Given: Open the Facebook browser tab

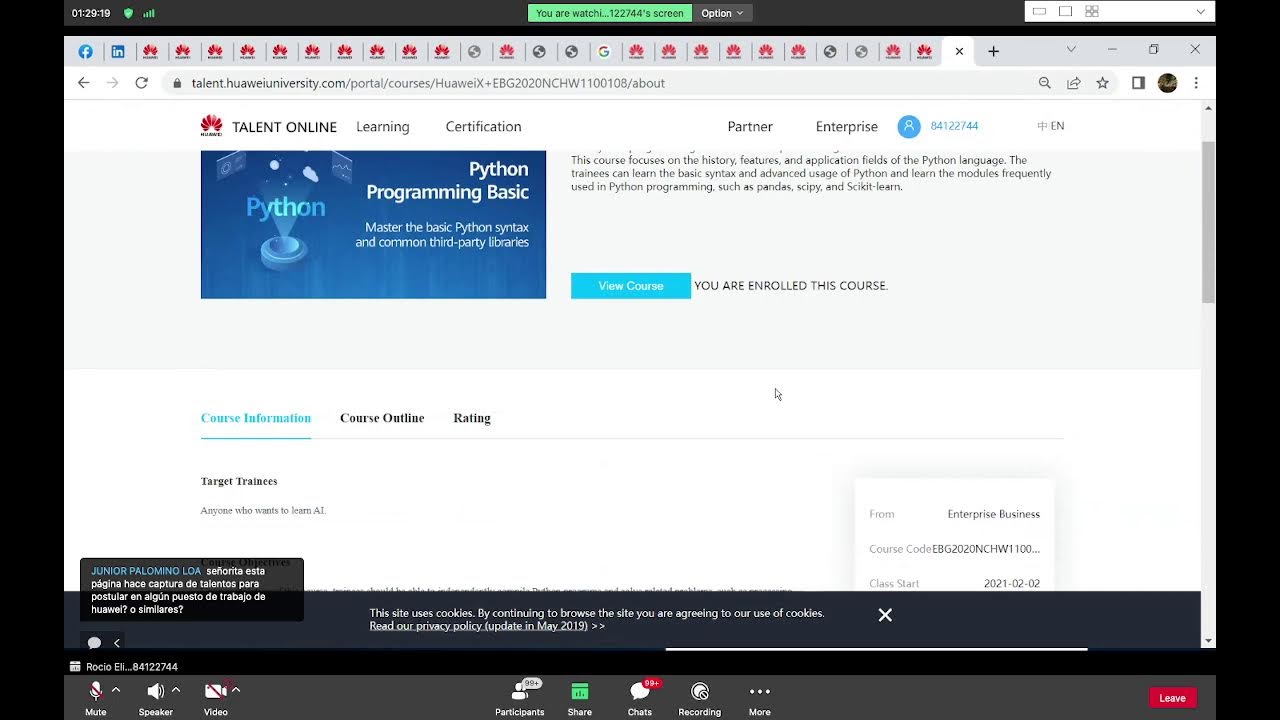Looking at the screenshot, I should tap(85, 51).
